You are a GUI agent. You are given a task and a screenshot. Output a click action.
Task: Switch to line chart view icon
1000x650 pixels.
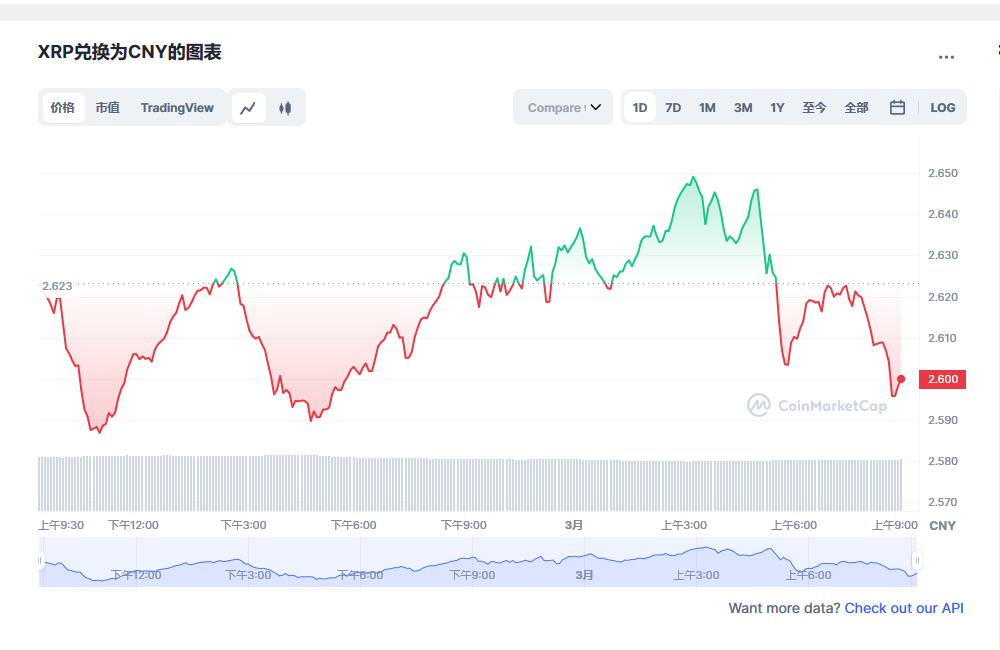(249, 108)
